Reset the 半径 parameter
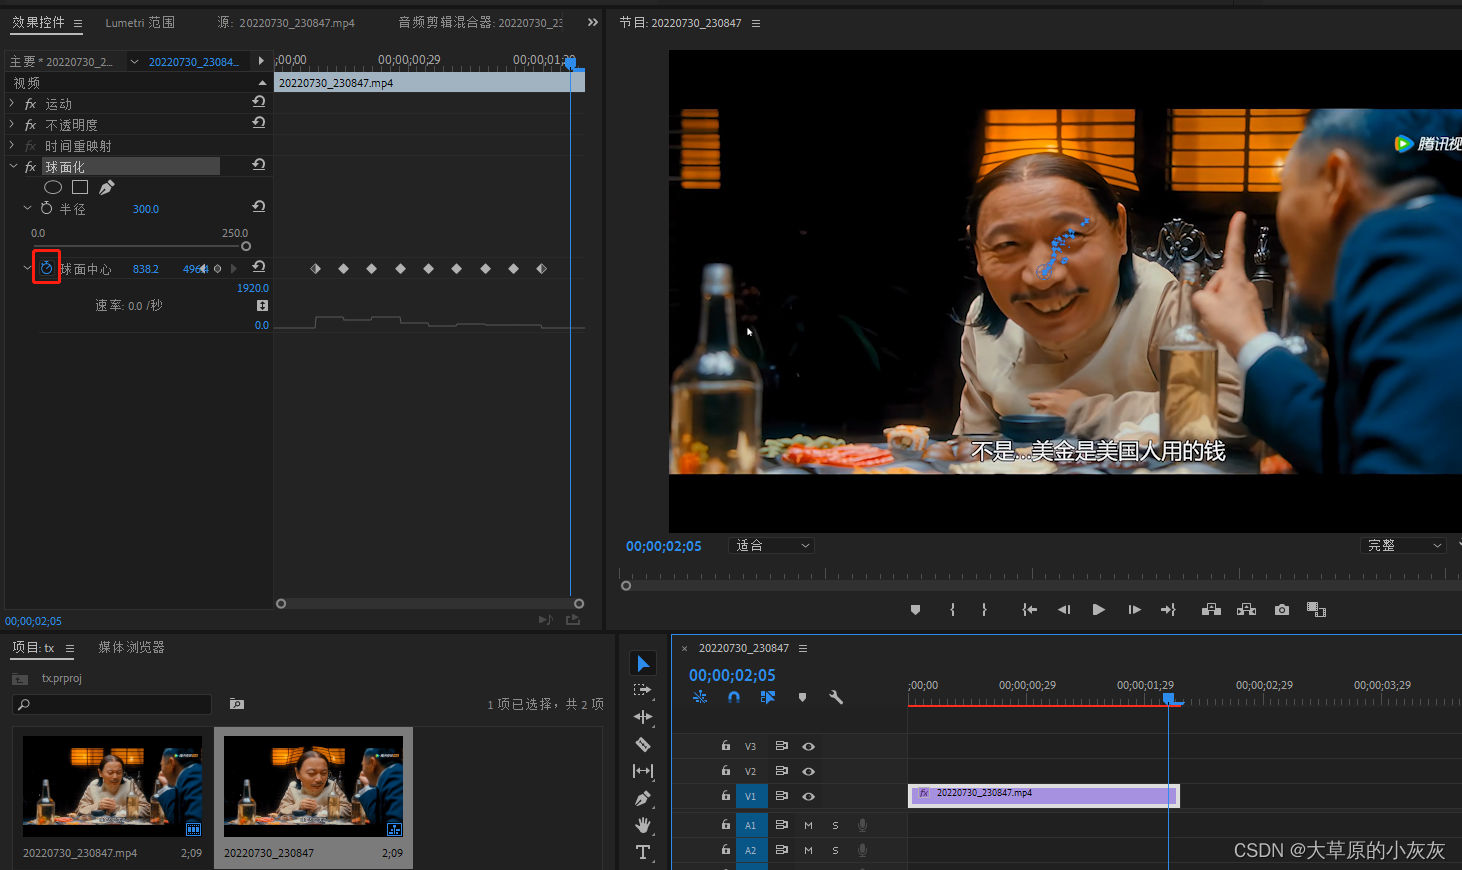The image size is (1462, 870). [259, 207]
